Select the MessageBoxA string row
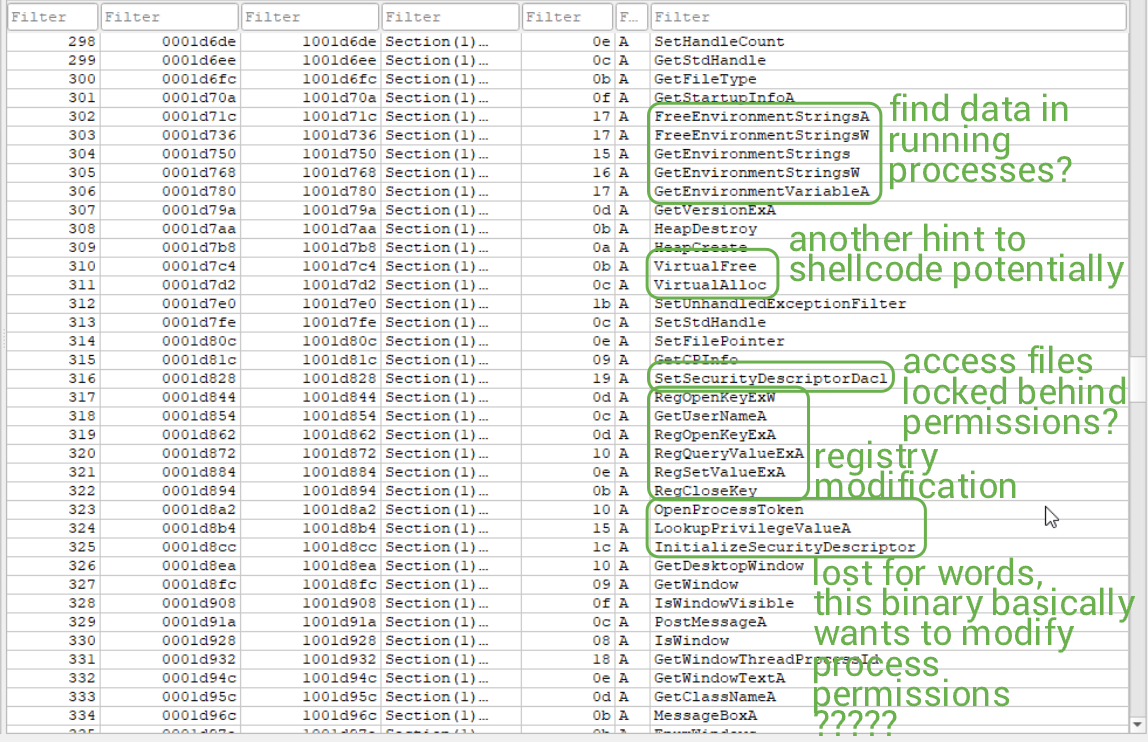Viewport: 1148px width, 742px height. [704, 715]
